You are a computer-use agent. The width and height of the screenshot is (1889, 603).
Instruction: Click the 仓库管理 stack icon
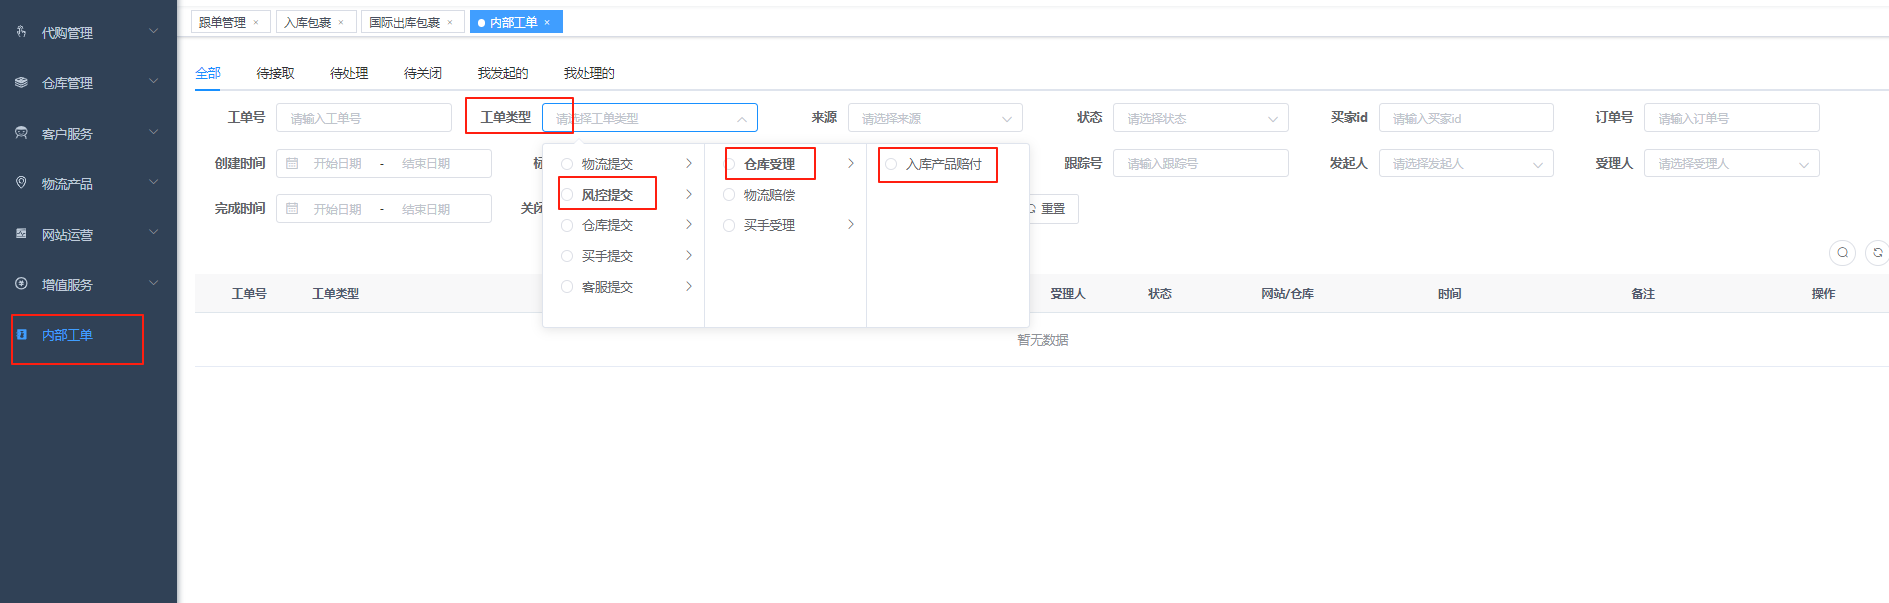click(x=21, y=82)
